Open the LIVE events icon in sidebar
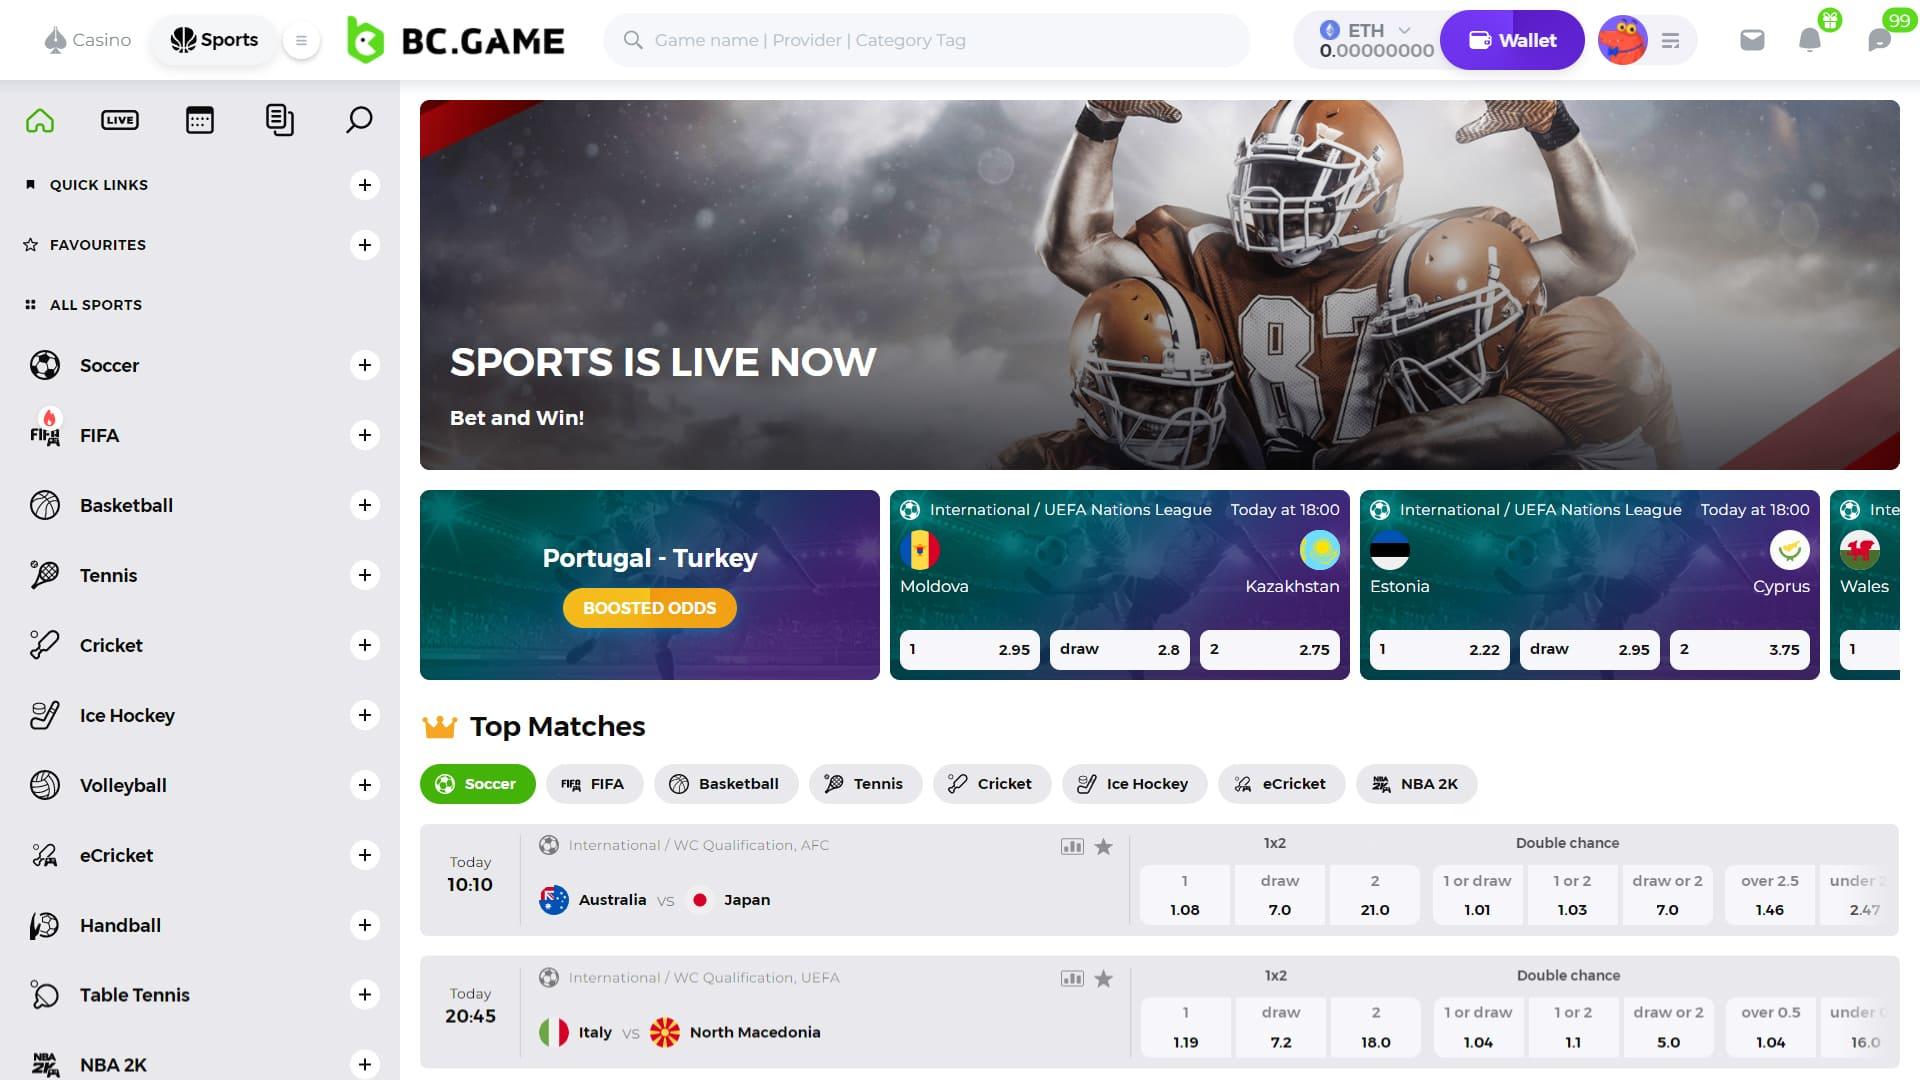The width and height of the screenshot is (1920, 1080). 120,120
